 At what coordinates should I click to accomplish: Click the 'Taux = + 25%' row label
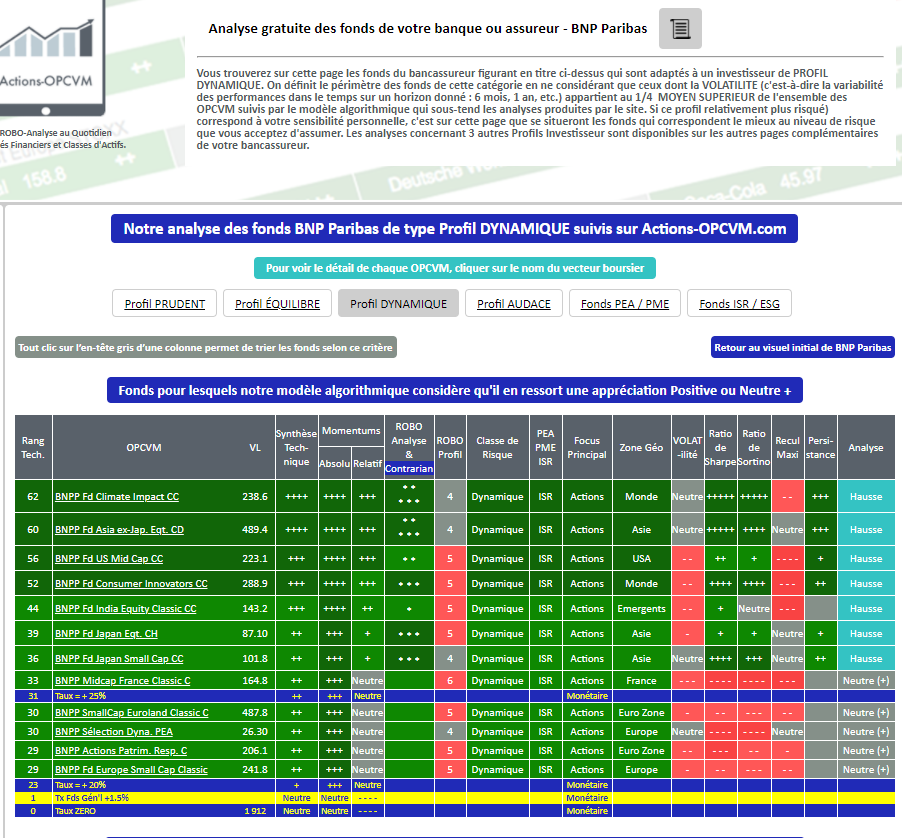coord(81,696)
